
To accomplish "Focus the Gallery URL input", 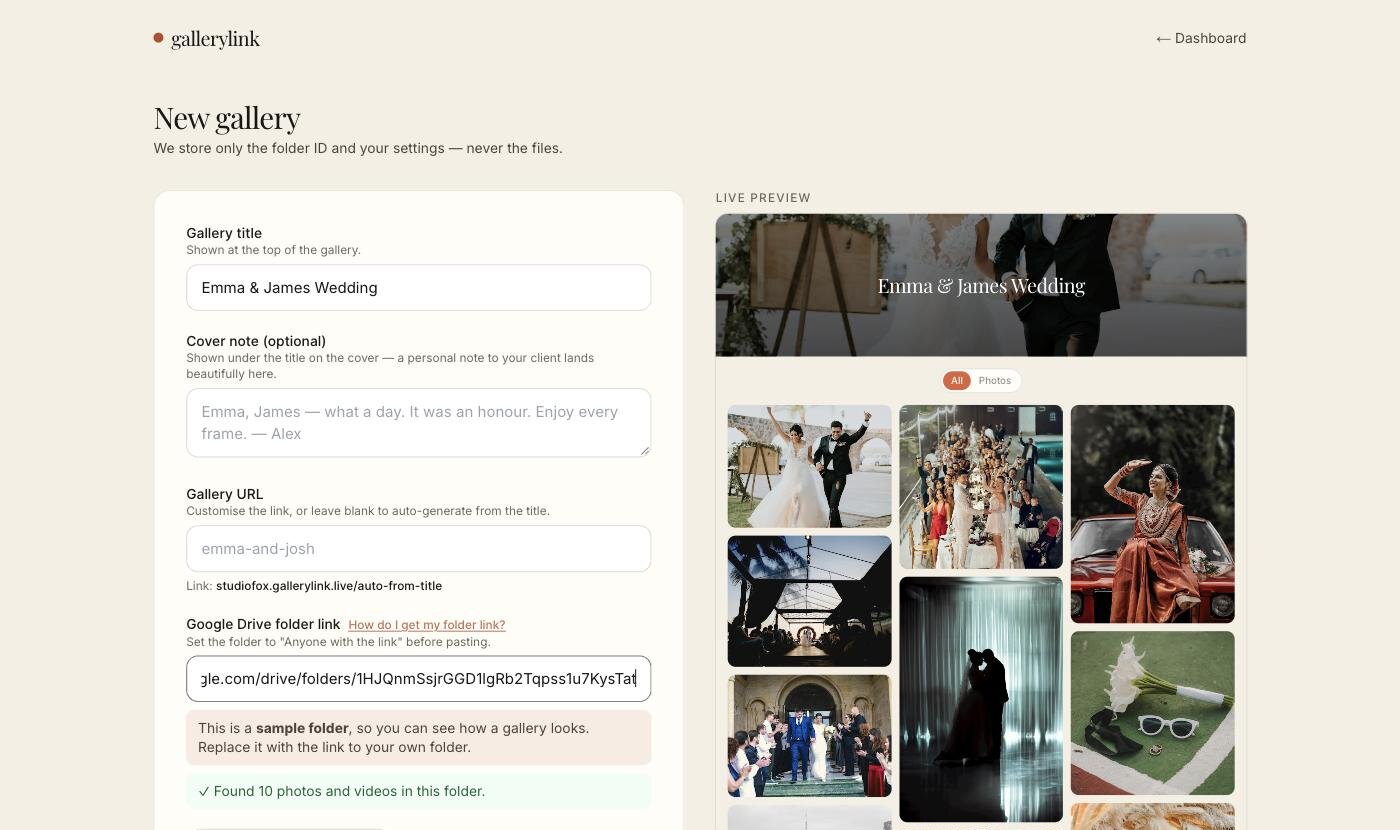I will (418, 549).
